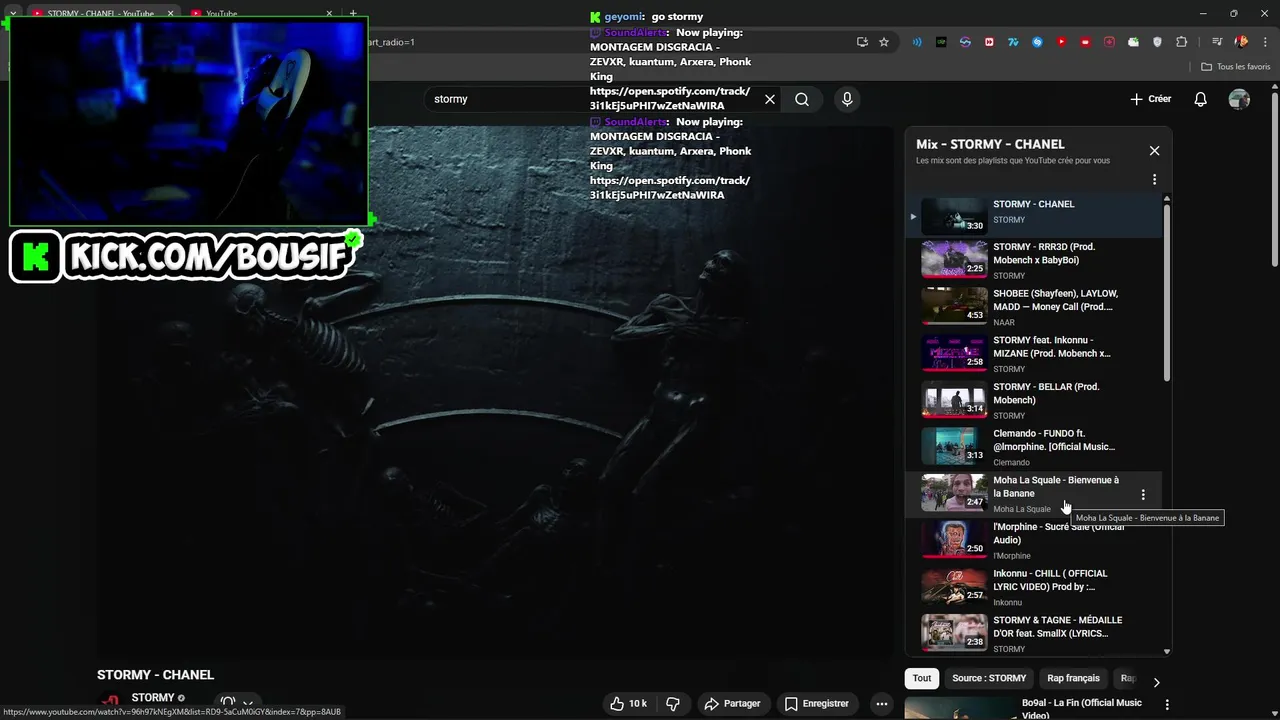Viewport: 1280px width, 720px height.
Task: Close the STORMY - CHANEL browser tab
Action: click(x=170, y=14)
